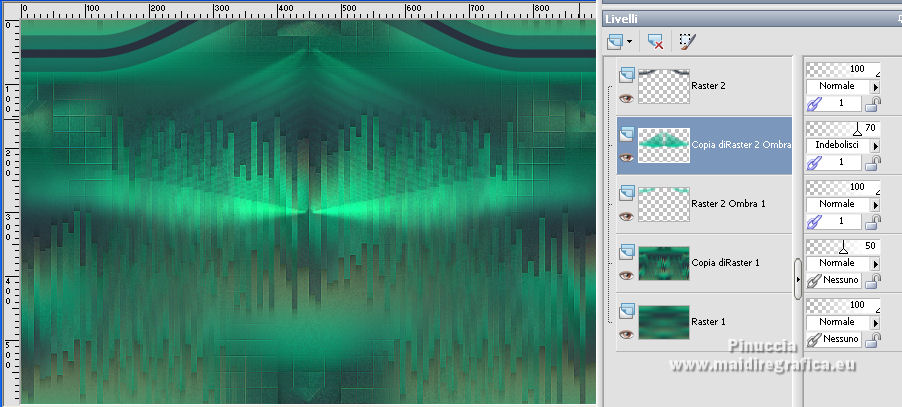
Task: Click Nessuno link field of Copia diRaster 1
Action: click(x=842, y=281)
